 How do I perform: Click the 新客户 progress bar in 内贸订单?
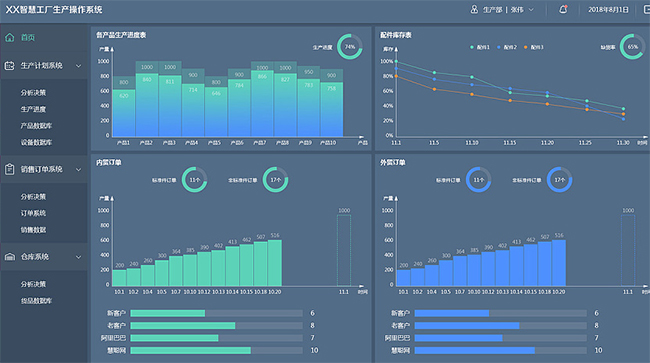pos(216,313)
